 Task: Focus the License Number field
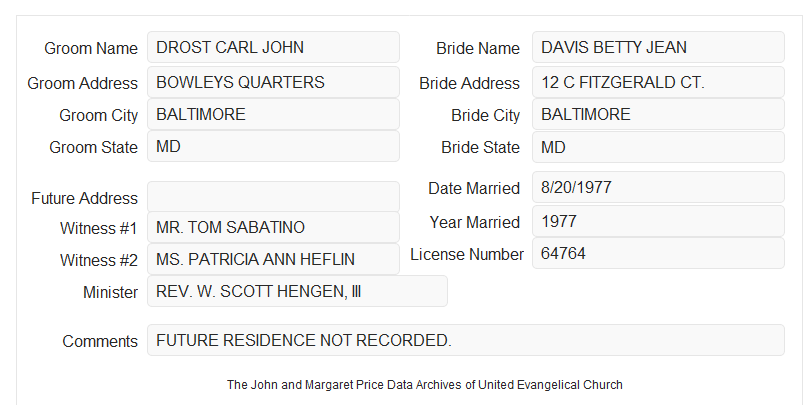658,253
